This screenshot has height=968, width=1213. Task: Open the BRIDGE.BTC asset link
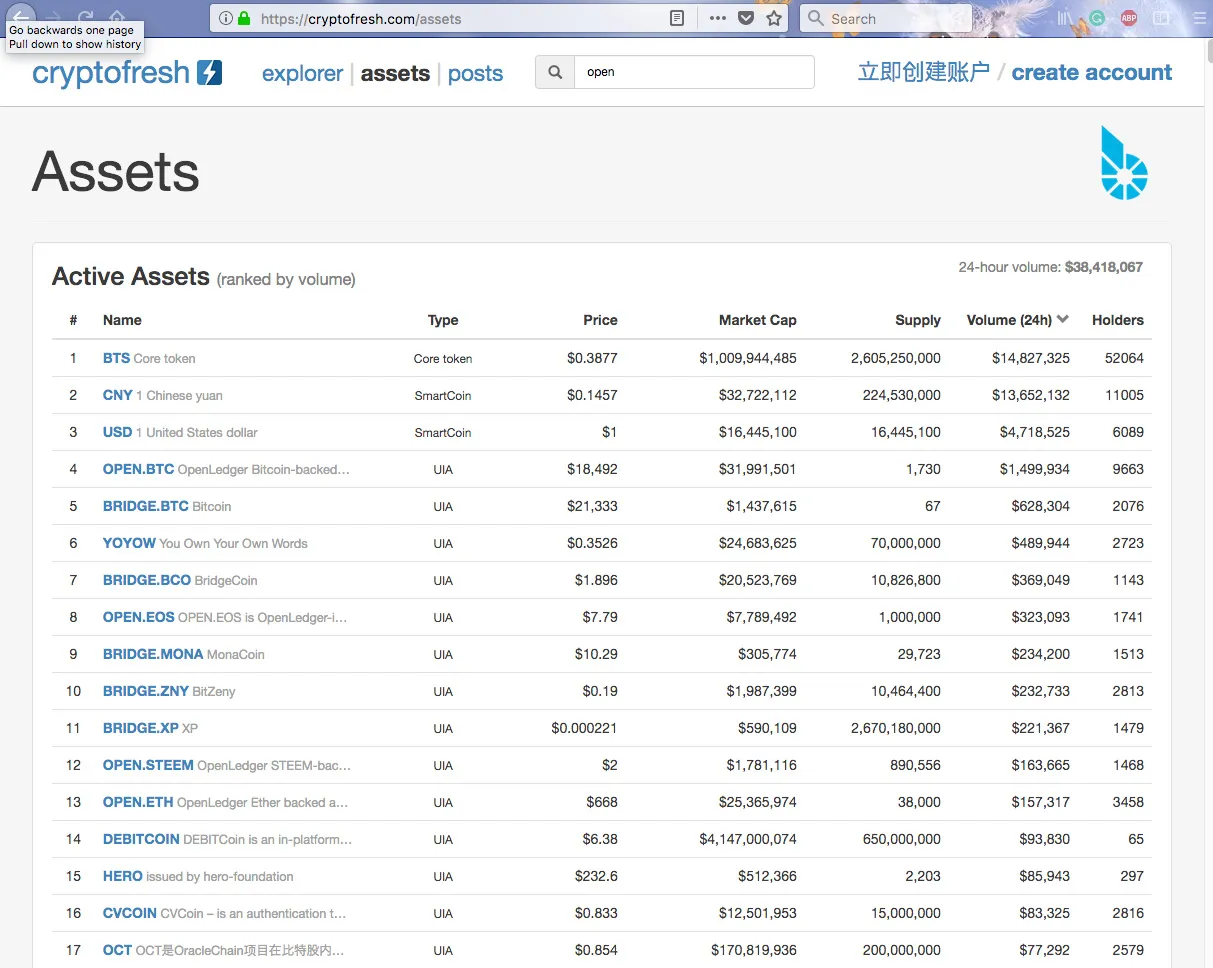[145, 506]
